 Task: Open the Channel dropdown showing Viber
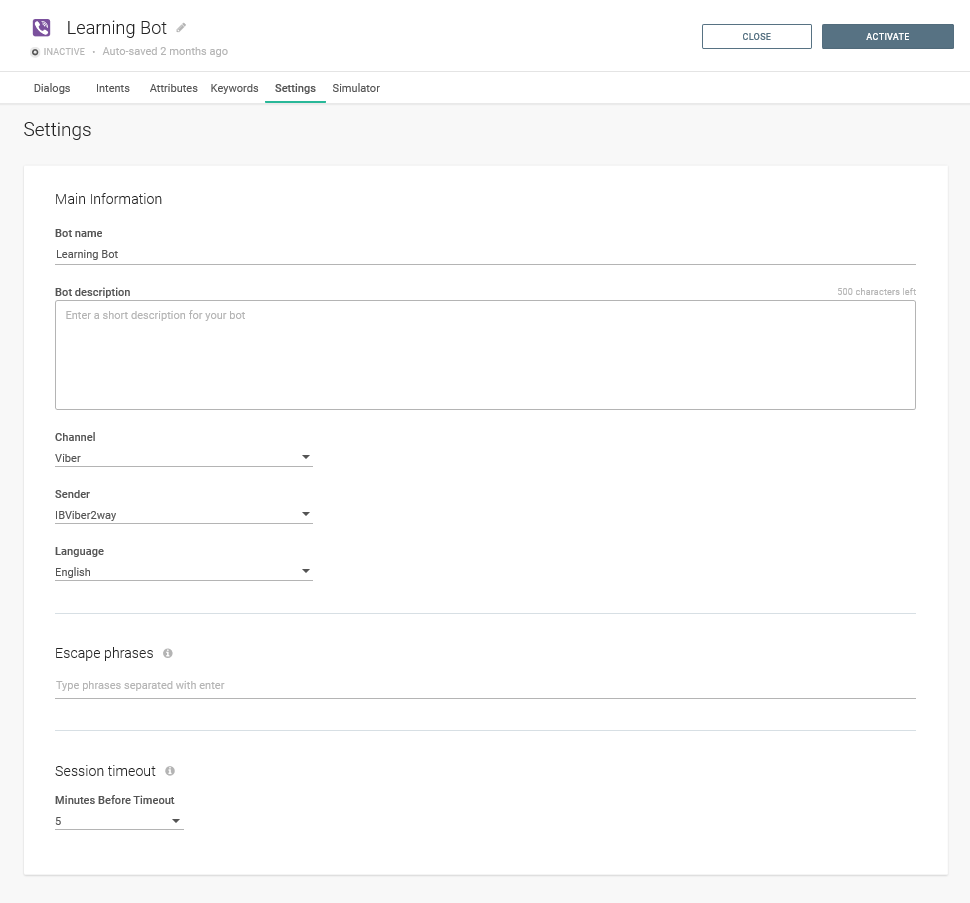[x=183, y=458]
